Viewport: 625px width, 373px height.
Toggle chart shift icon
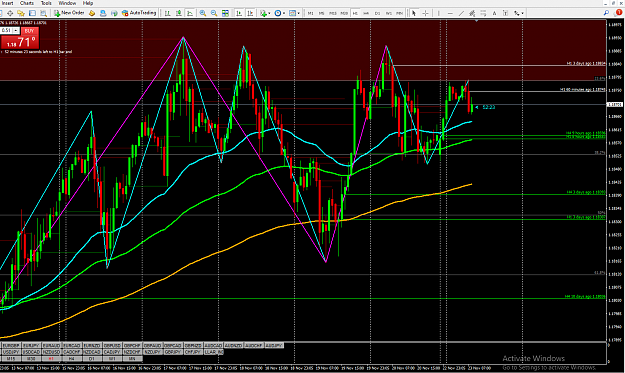250,13
